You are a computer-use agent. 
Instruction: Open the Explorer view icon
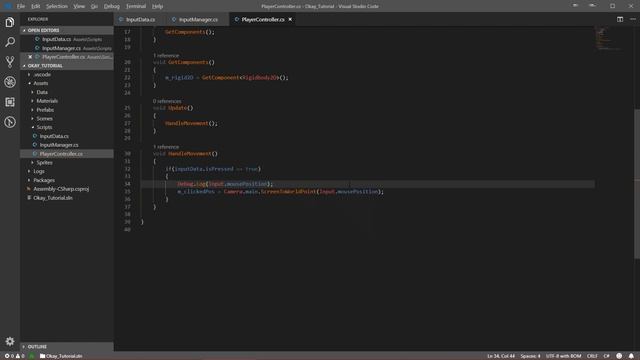pyautogui.click(x=10, y=22)
